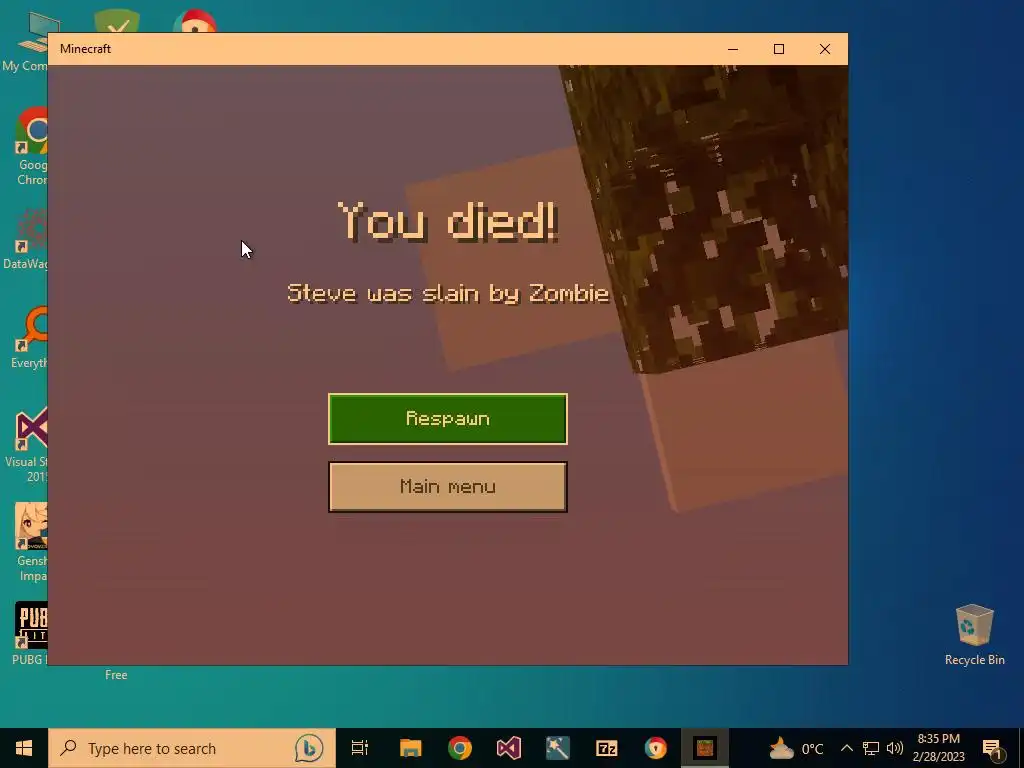Open second Chrome icon on taskbar

point(656,748)
